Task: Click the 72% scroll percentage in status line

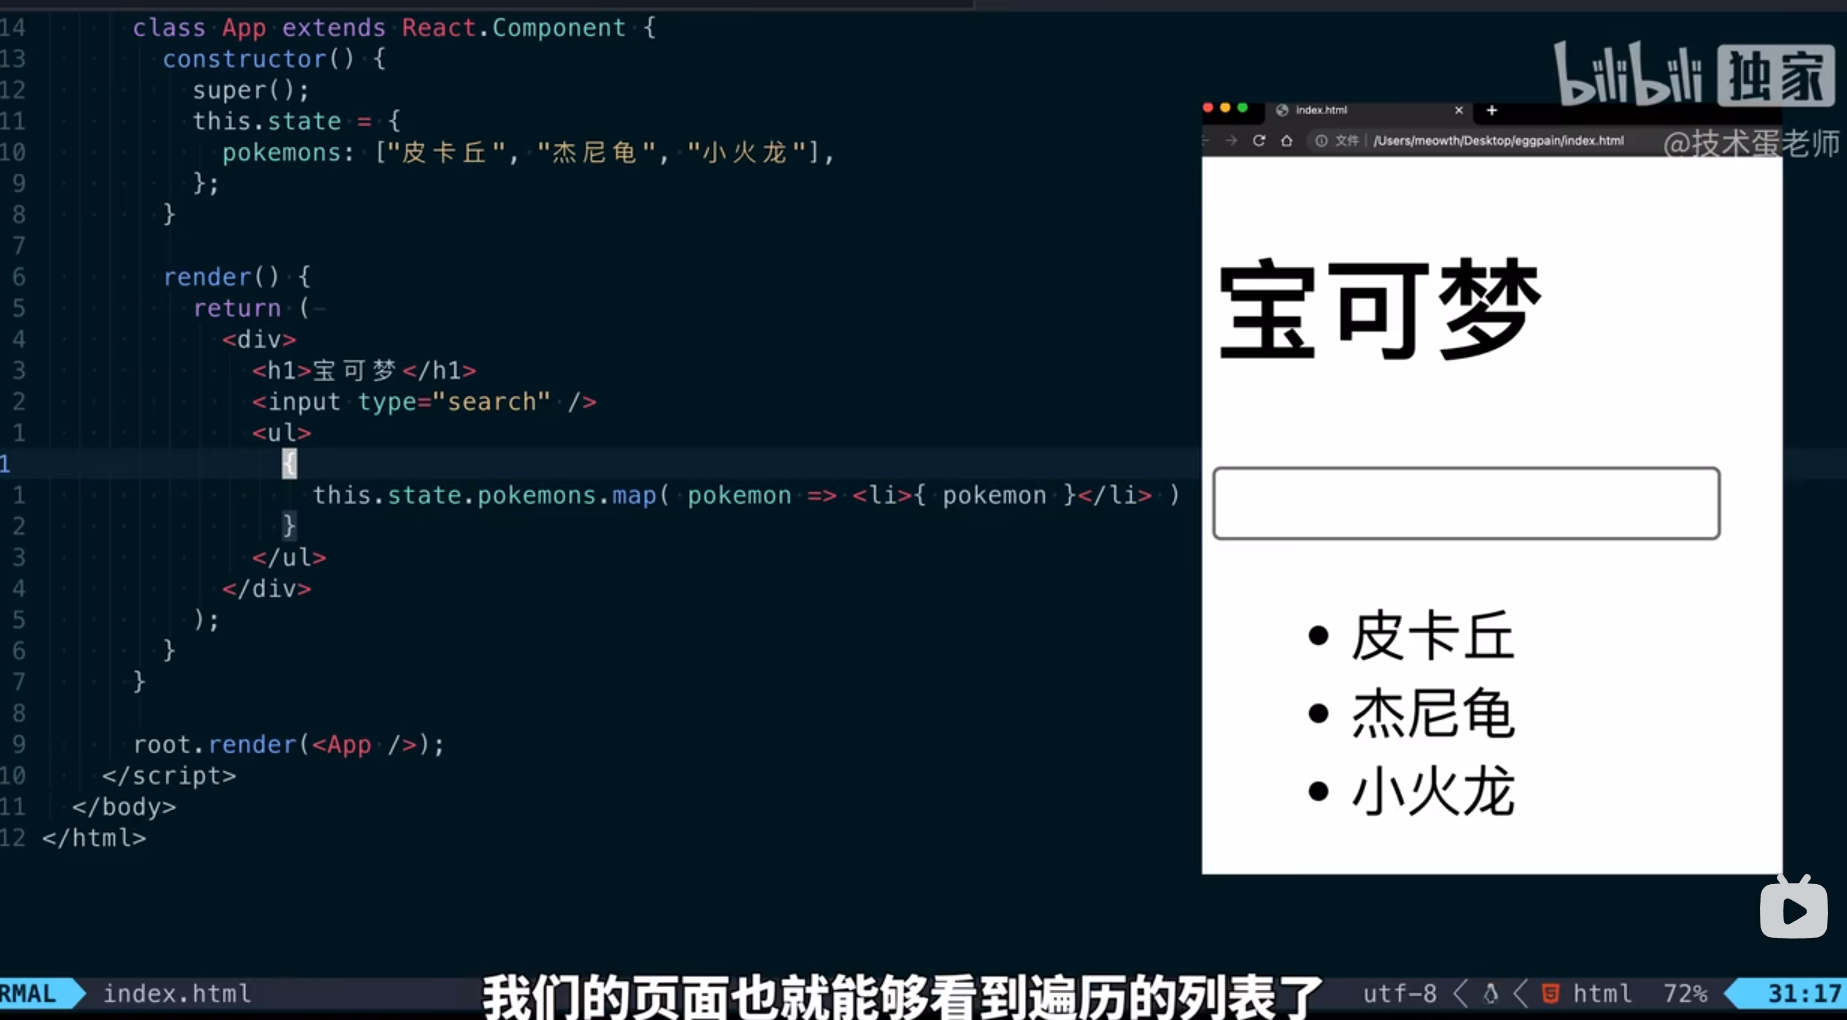Action: pyautogui.click(x=1685, y=993)
